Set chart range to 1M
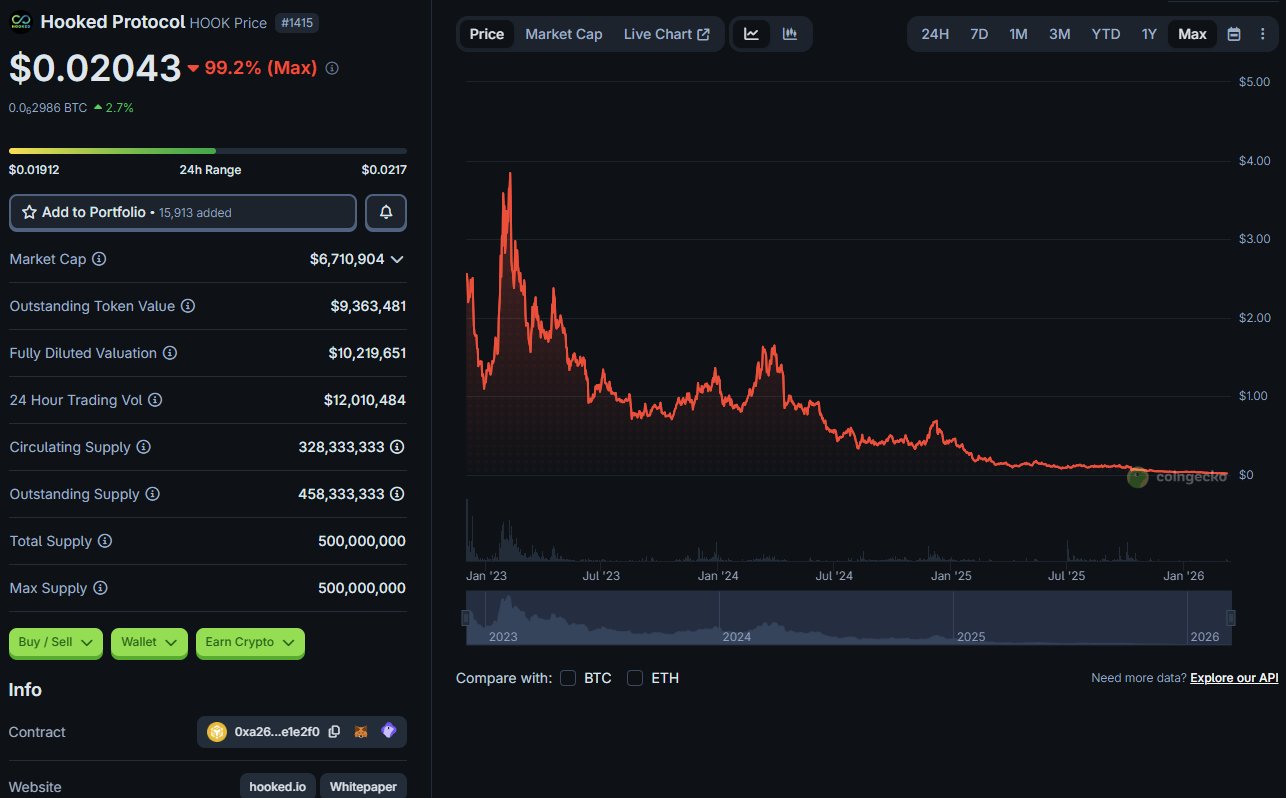Image resolution: width=1286 pixels, height=798 pixels. (x=1018, y=34)
